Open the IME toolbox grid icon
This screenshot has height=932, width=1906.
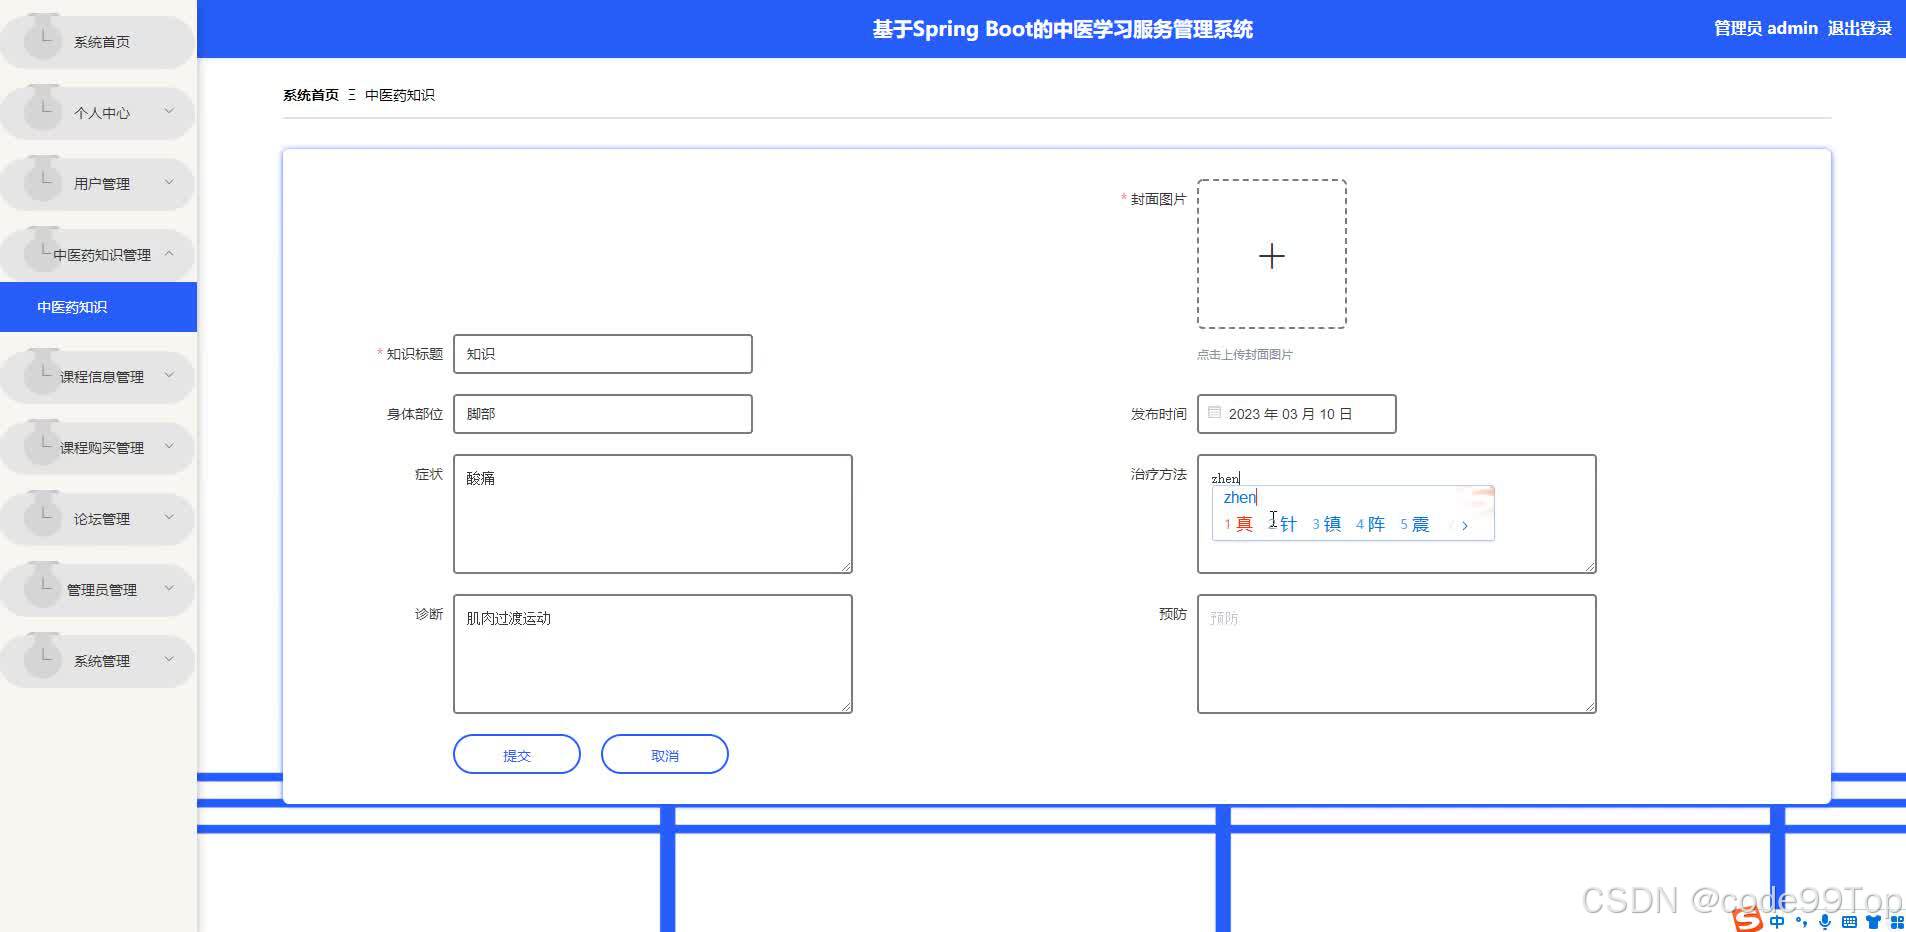point(1896,922)
